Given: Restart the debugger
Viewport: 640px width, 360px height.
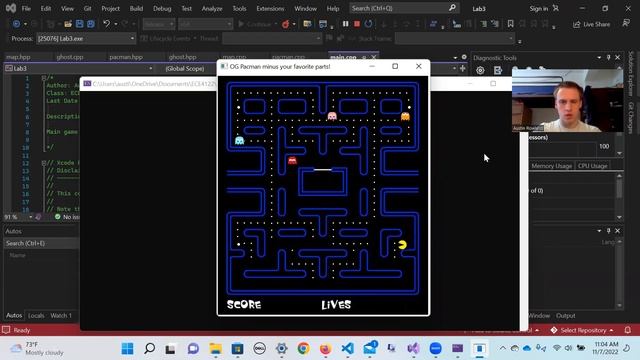Looking at the screenshot, I should click(x=369, y=24).
